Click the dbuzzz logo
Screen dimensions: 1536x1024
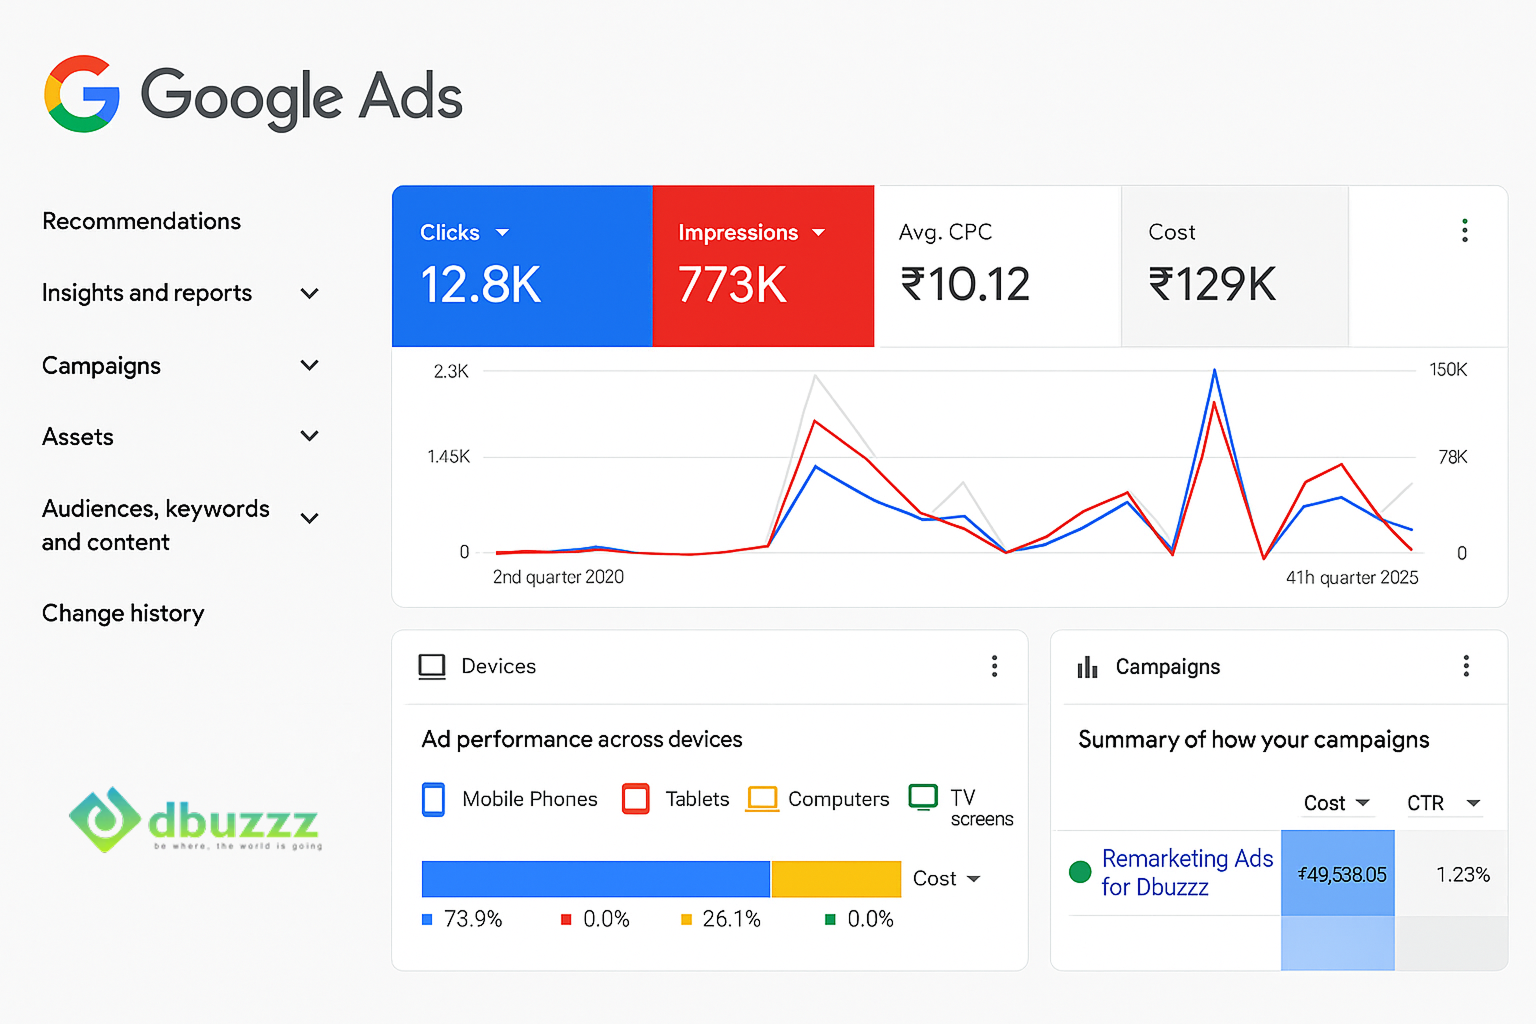point(196,821)
